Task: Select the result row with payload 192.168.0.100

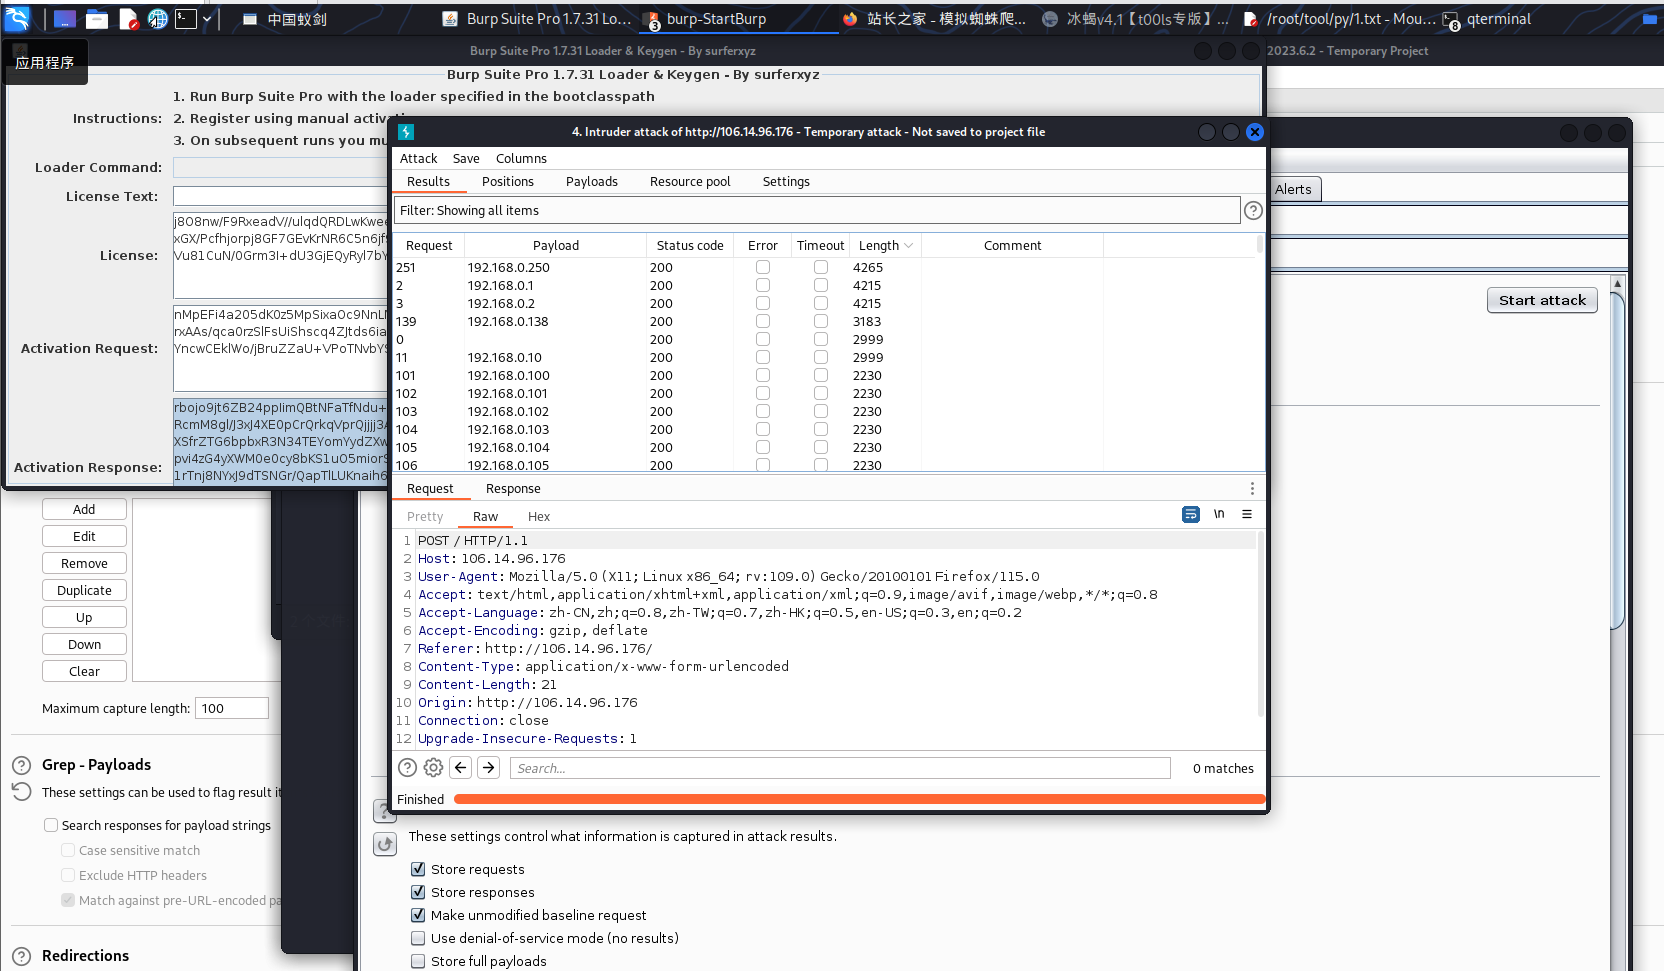Action: [825, 375]
